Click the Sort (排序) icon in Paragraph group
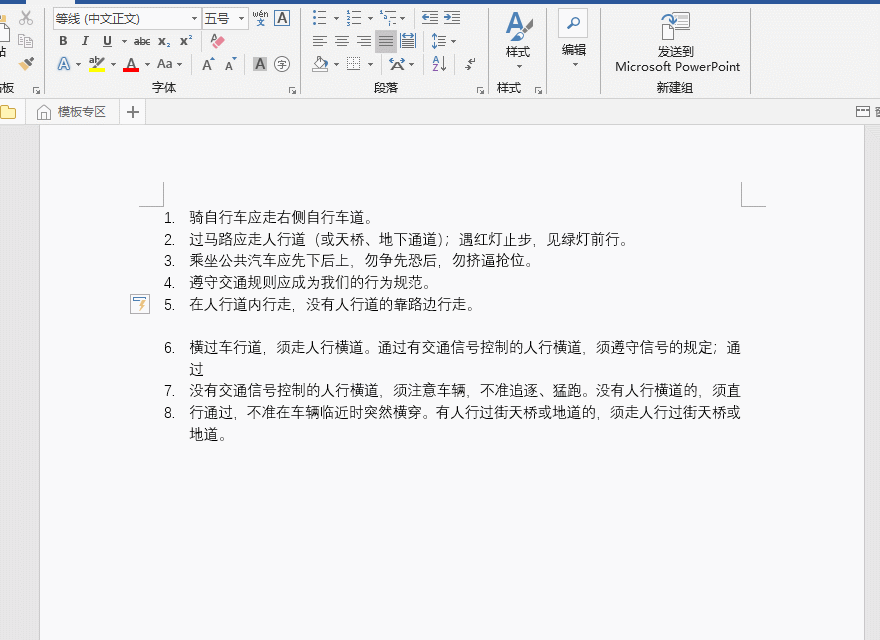Viewport: 880px width, 640px height. 438,64
